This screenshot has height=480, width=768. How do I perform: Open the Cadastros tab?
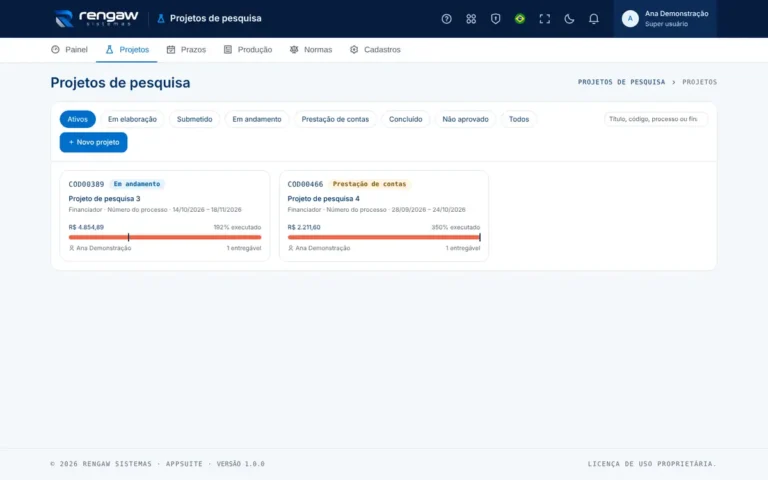click(x=375, y=49)
